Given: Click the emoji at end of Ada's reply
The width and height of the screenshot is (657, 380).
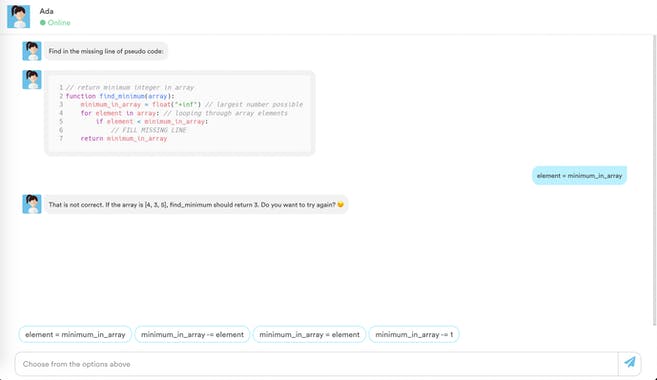Looking at the screenshot, I should pos(340,204).
